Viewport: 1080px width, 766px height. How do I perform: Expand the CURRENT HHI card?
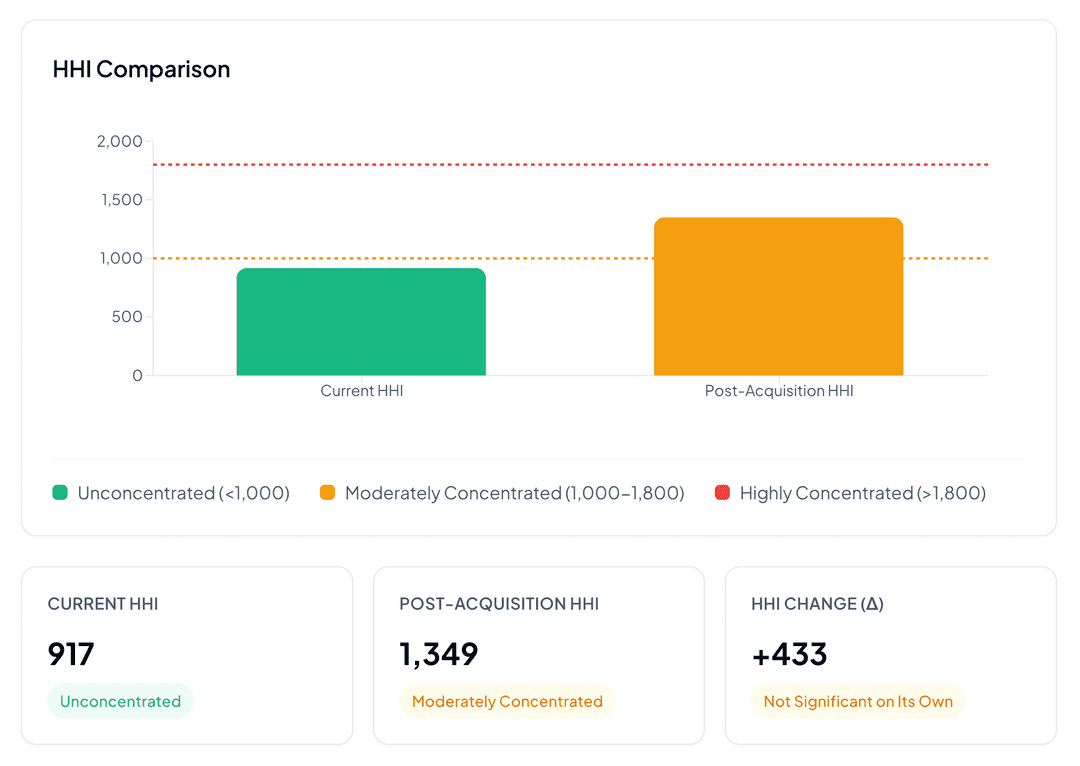click(x=187, y=655)
